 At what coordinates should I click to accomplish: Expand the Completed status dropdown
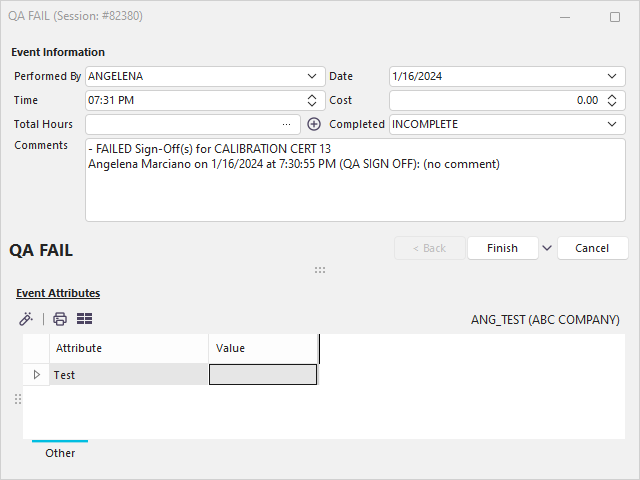[x=612, y=124]
